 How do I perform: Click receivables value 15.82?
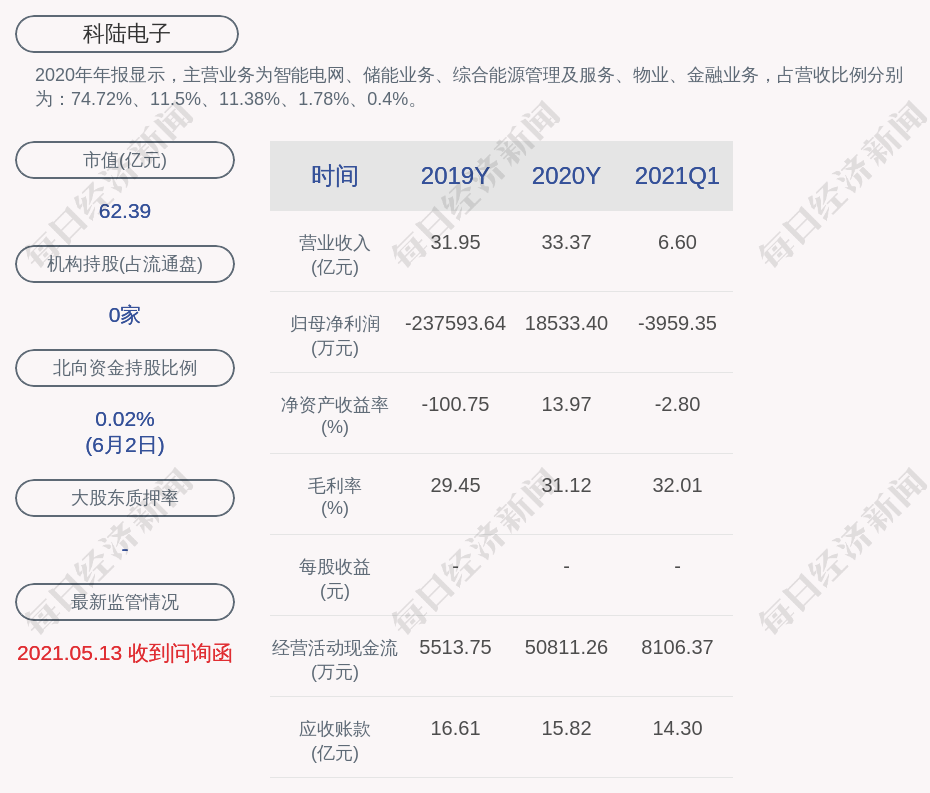(x=566, y=728)
